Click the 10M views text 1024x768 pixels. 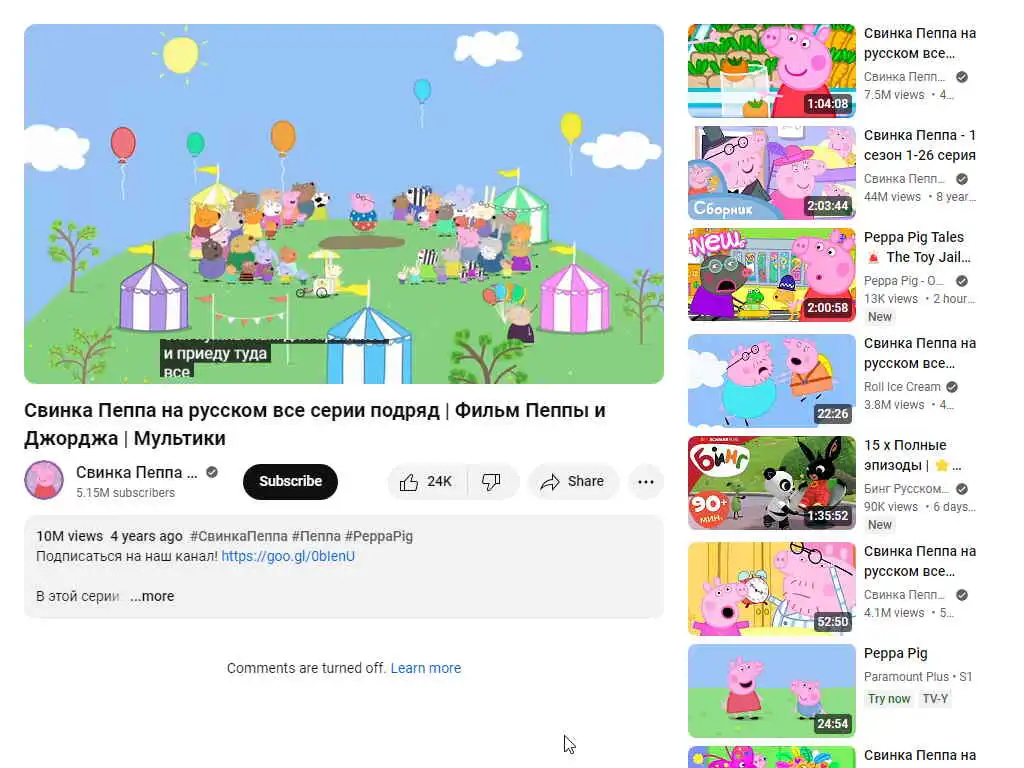point(69,536)
